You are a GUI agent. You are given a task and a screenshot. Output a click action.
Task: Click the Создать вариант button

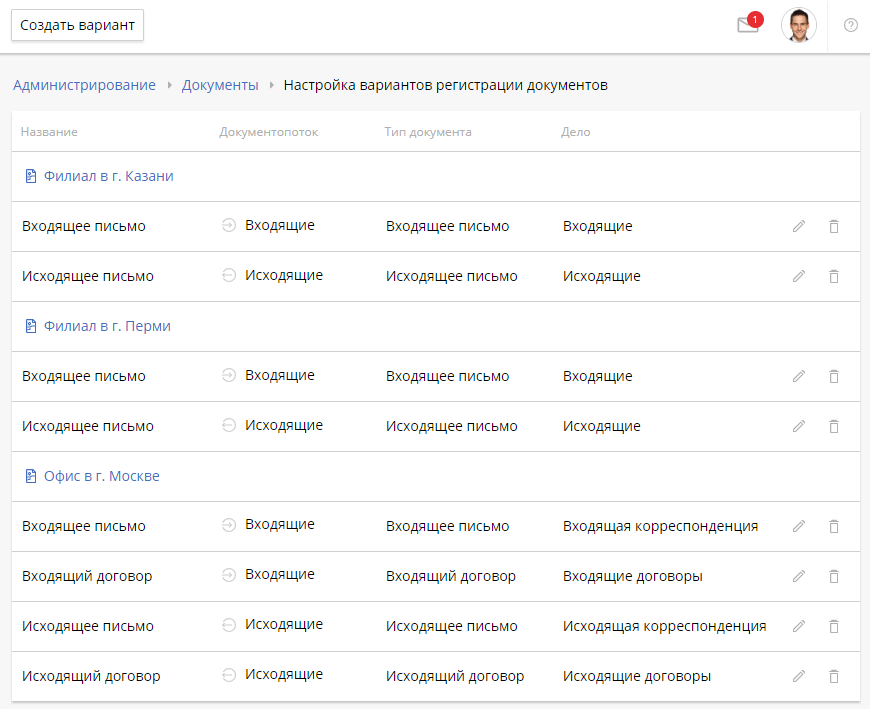click(77, 25)
